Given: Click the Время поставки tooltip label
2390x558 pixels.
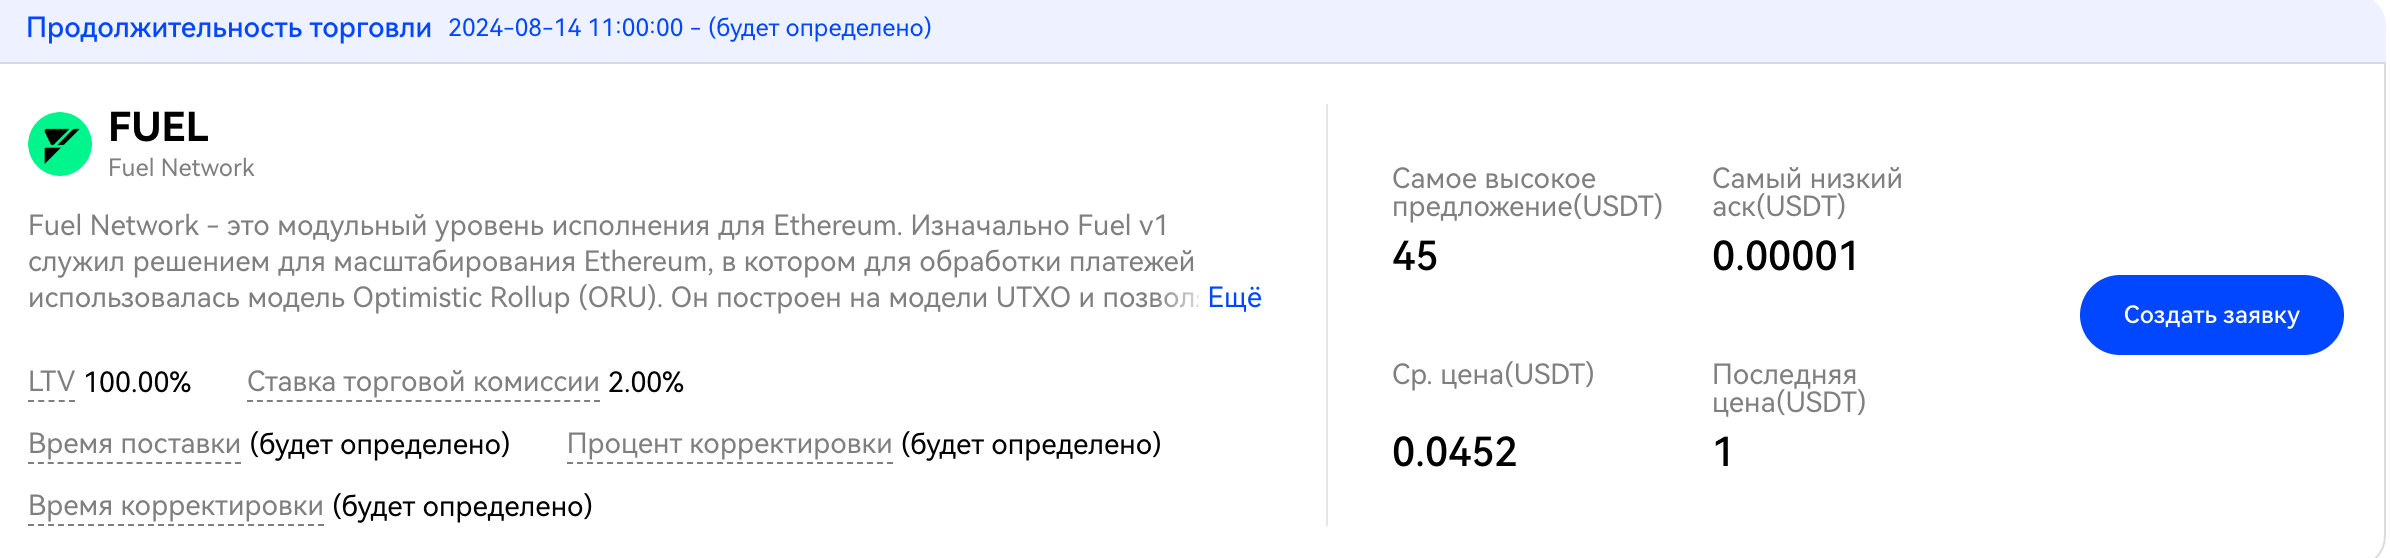Looking at the screenshot, I should [x=134, y=444].
